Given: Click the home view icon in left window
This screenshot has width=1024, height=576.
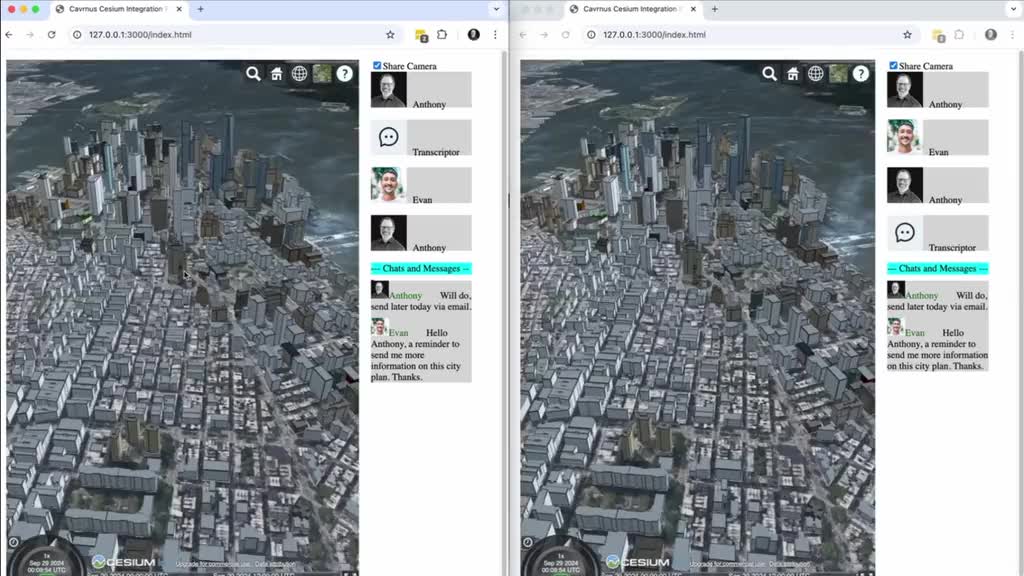Looking at the screenshot, I should [x=277, y=74].
